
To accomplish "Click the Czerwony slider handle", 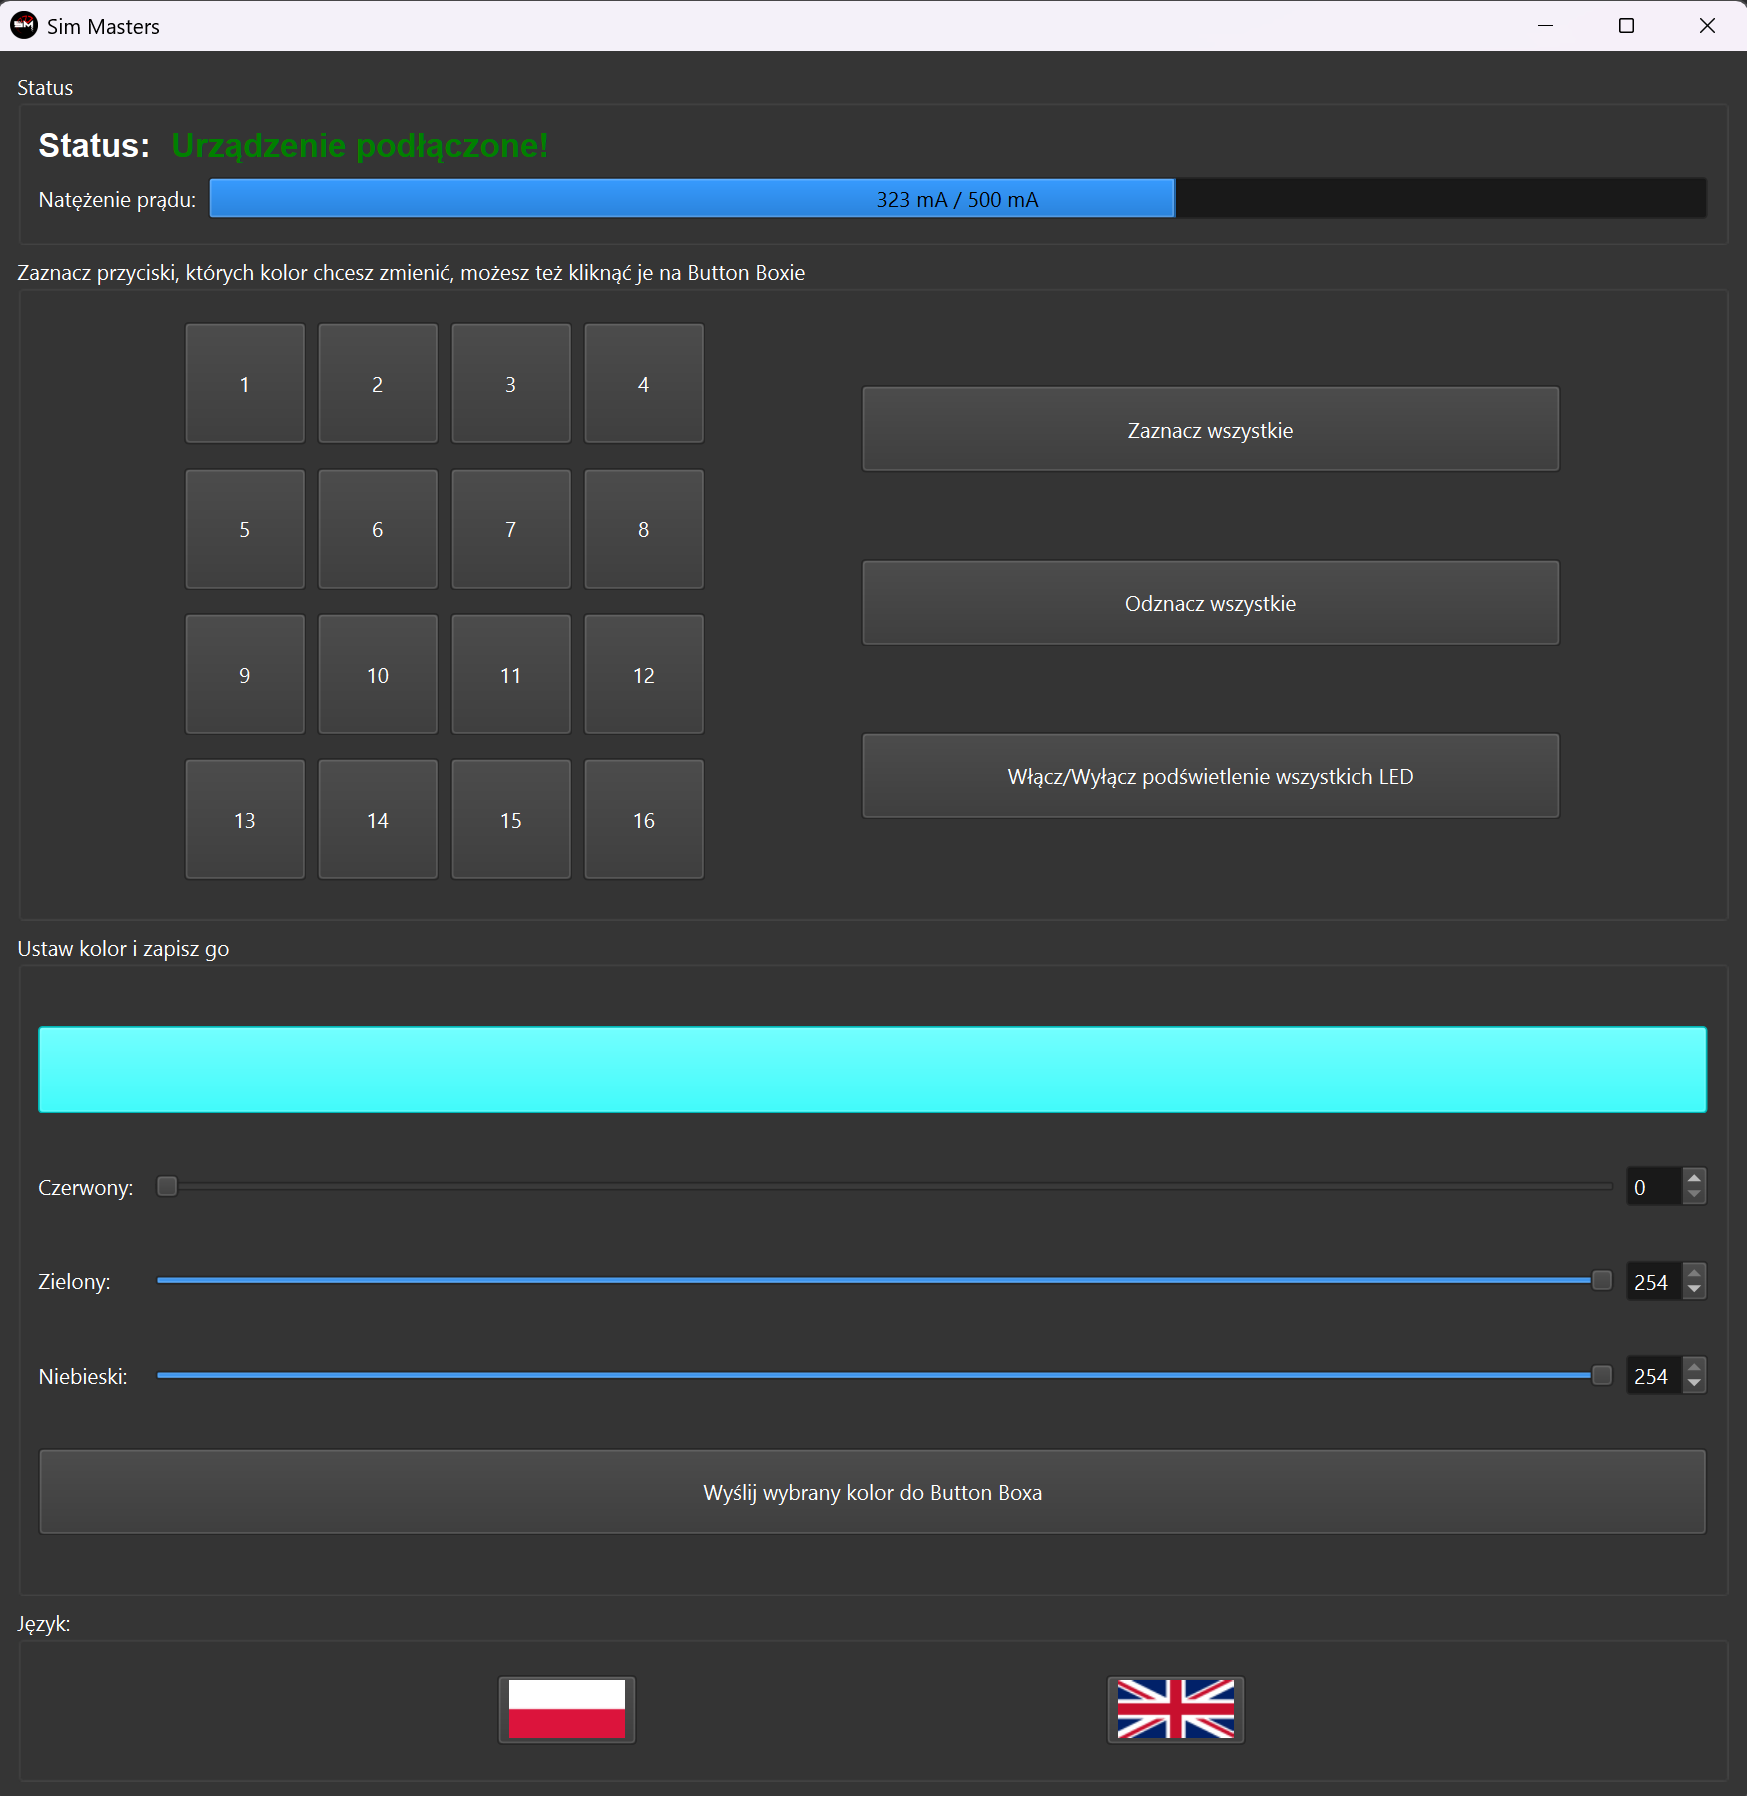I will tap(167, 1187).
